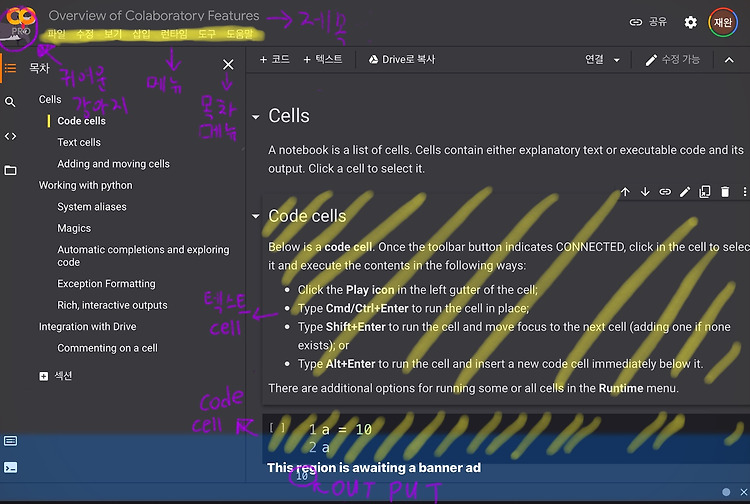Image resolution: width=750 pixels, height=504 pixels.
Task: Open the find and replace search icon
Action: coord(10,102)
